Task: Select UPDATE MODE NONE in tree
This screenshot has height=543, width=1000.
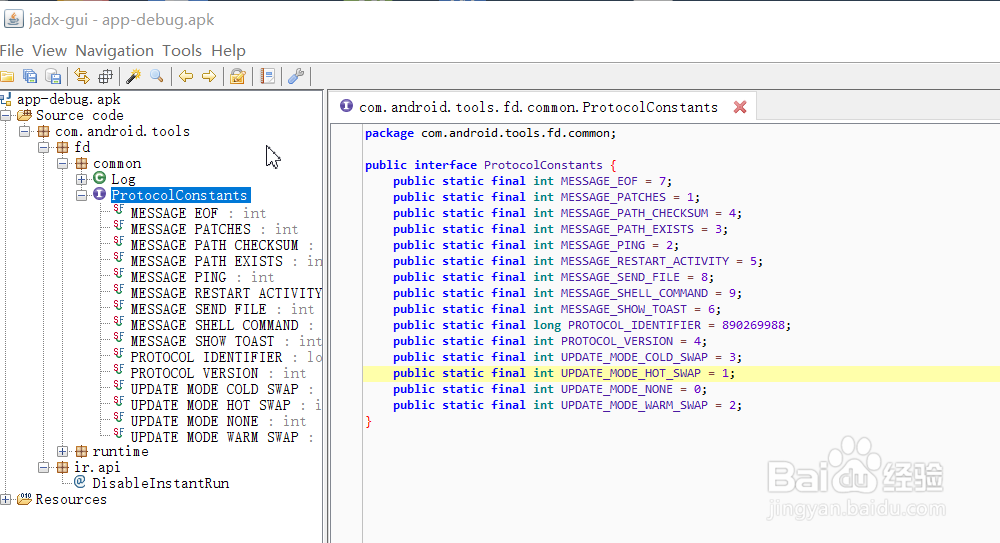Action: point(218,420)
